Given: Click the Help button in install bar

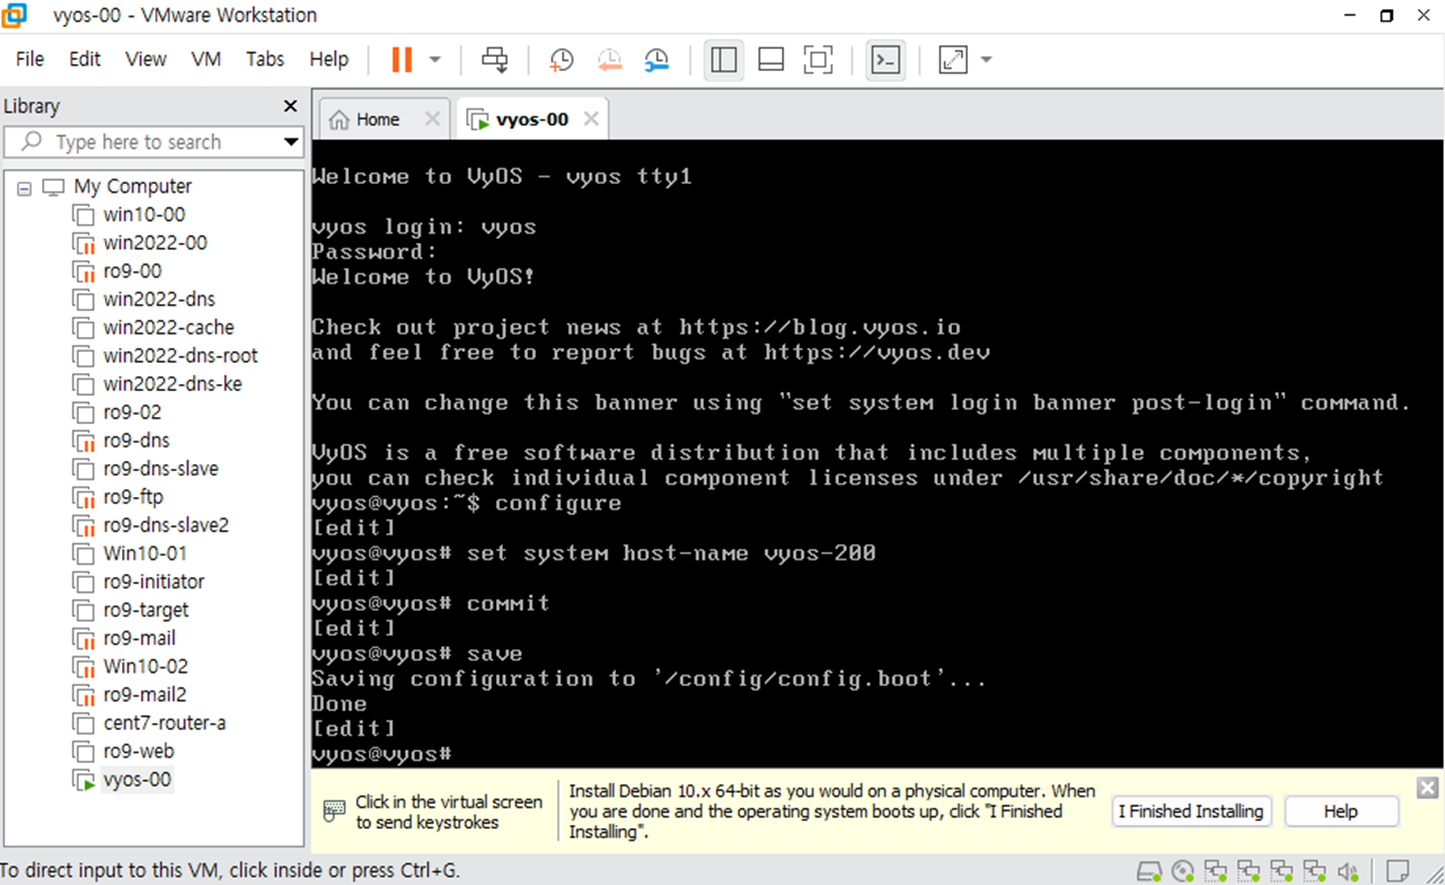Looking at the screenshot, I should coord(1341,811).
